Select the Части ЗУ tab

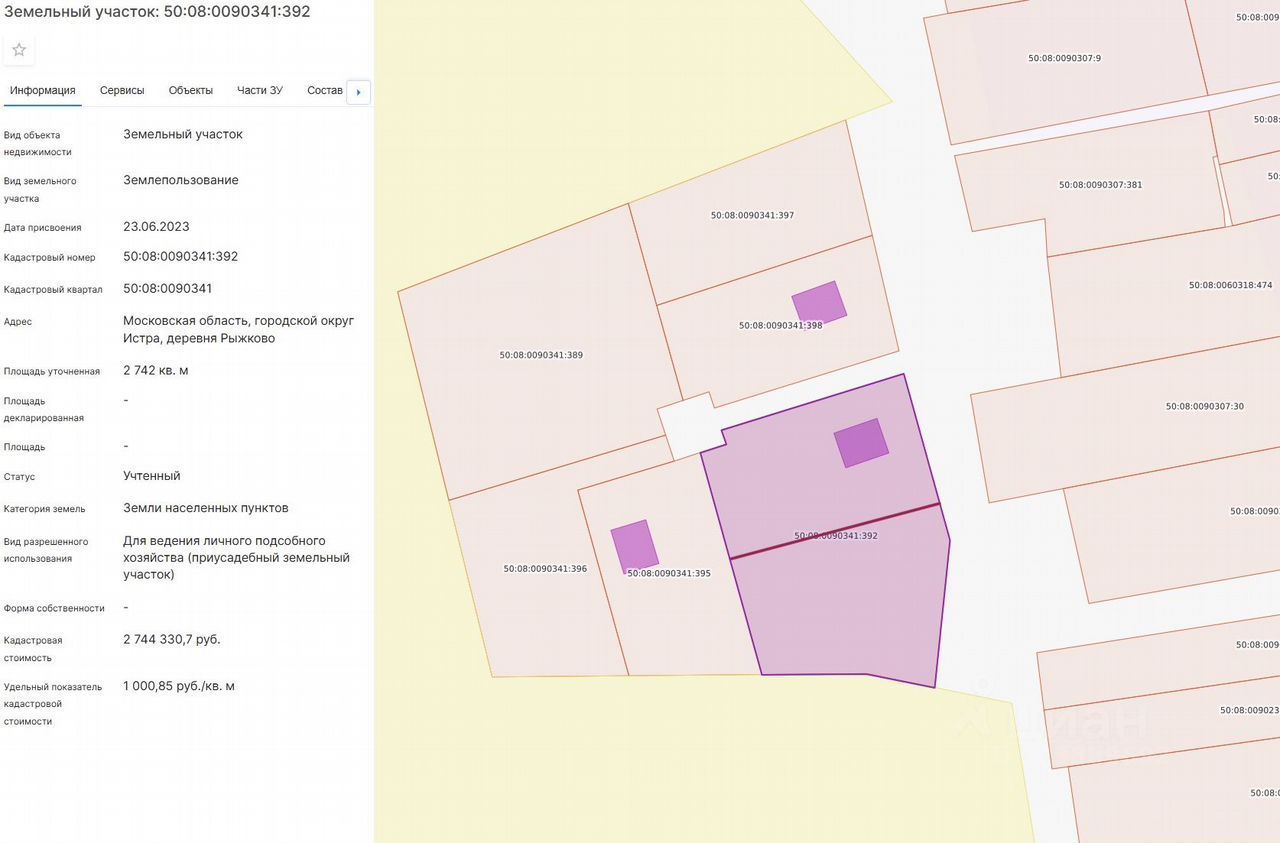coord(259,90)
